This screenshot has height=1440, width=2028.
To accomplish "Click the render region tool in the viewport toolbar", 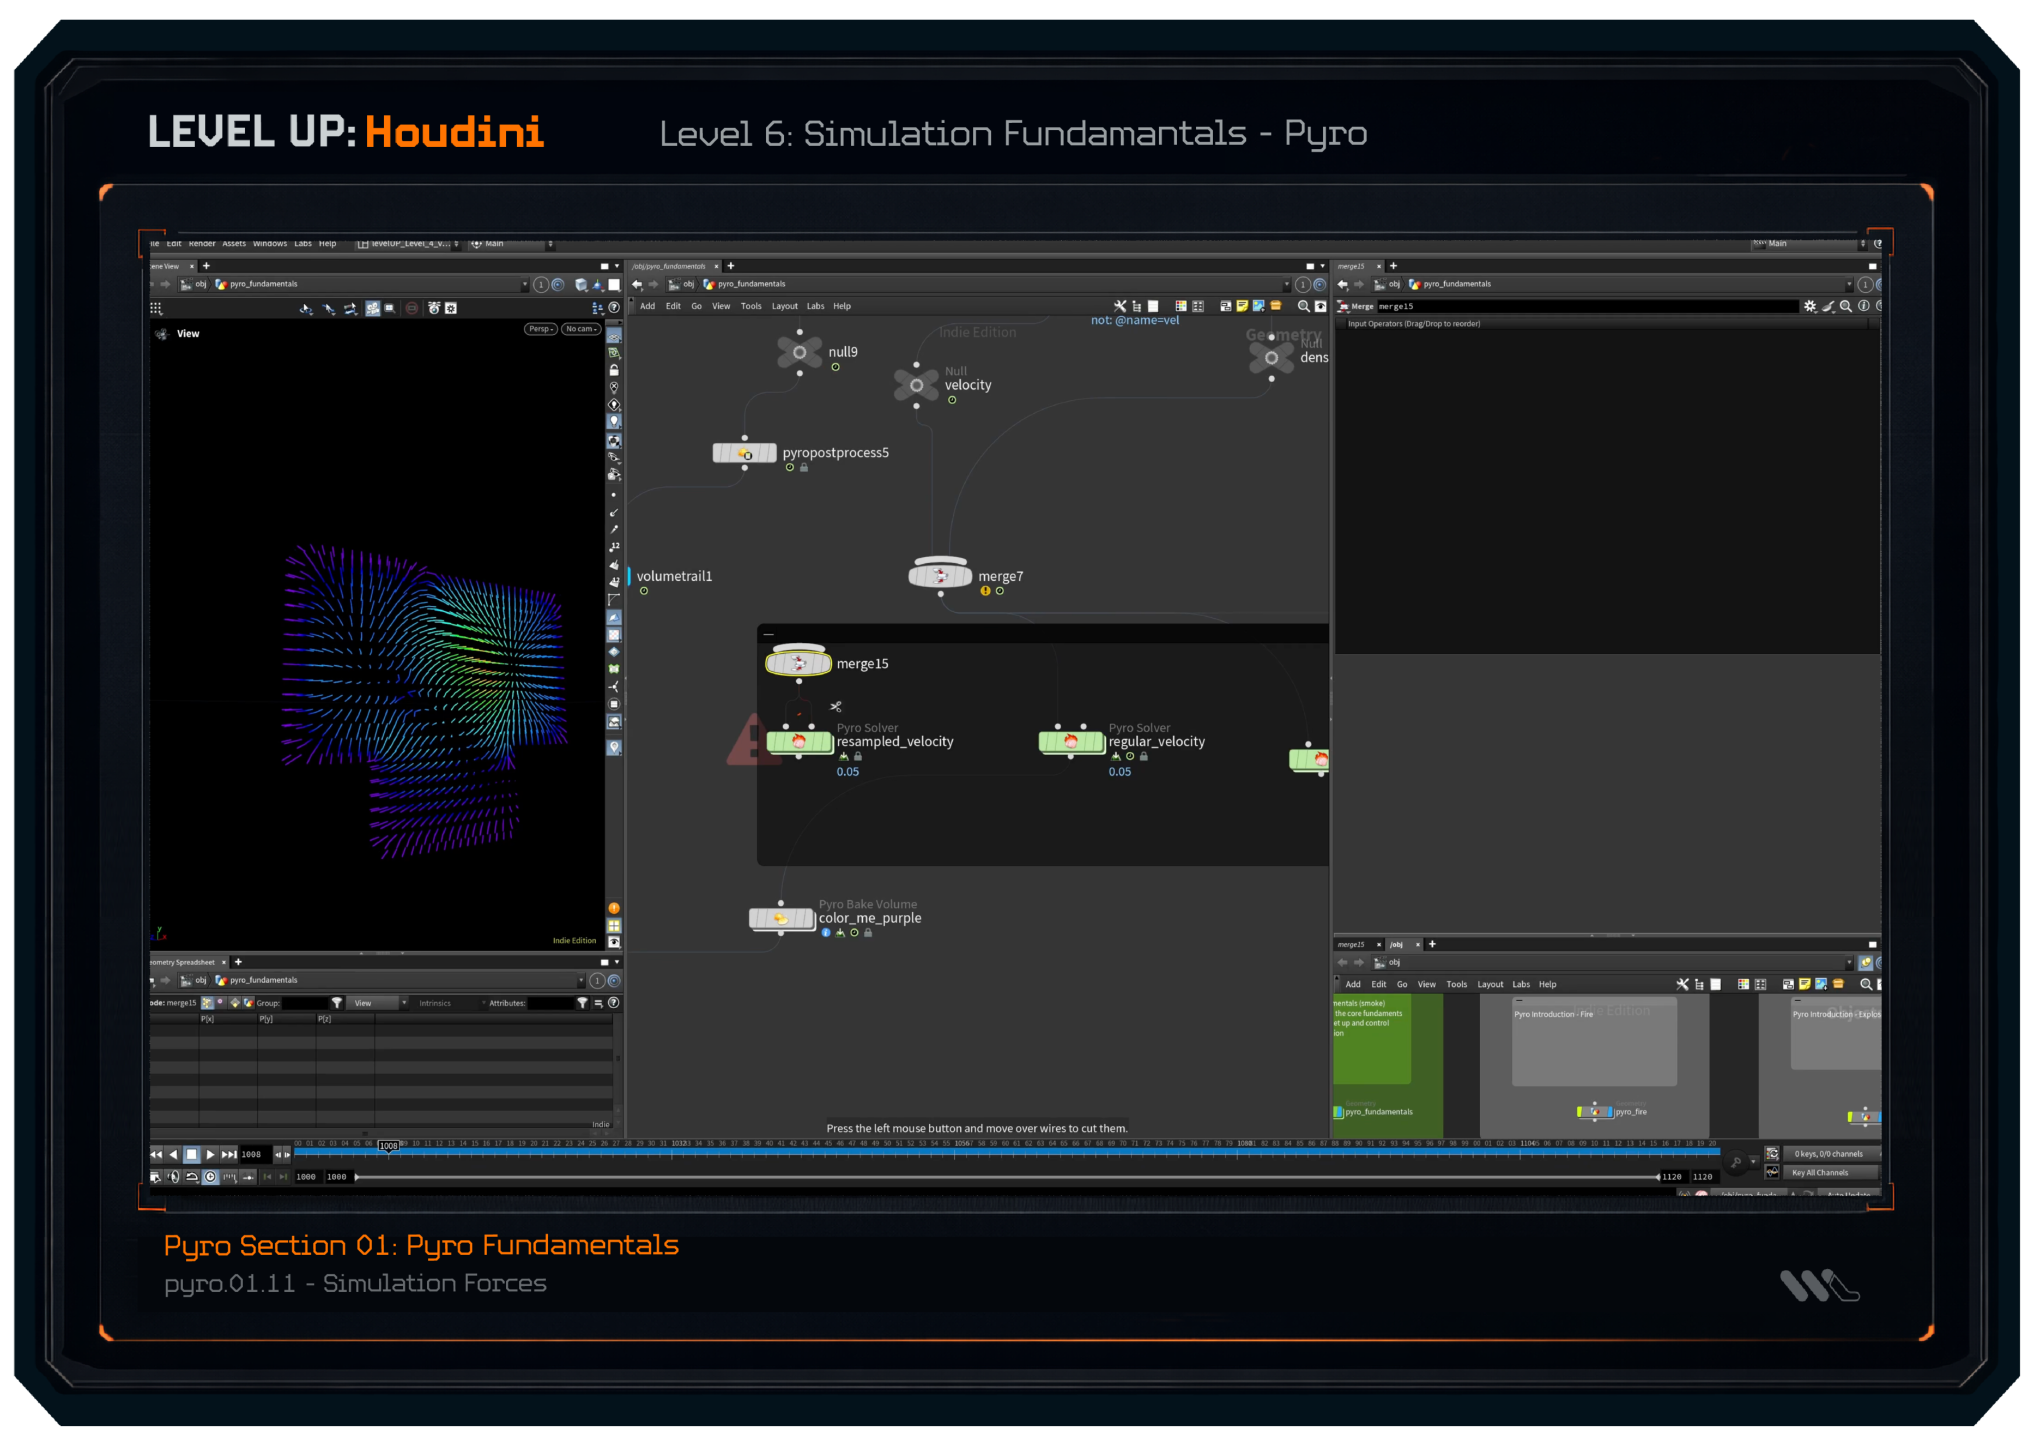I will coord(390,308).
